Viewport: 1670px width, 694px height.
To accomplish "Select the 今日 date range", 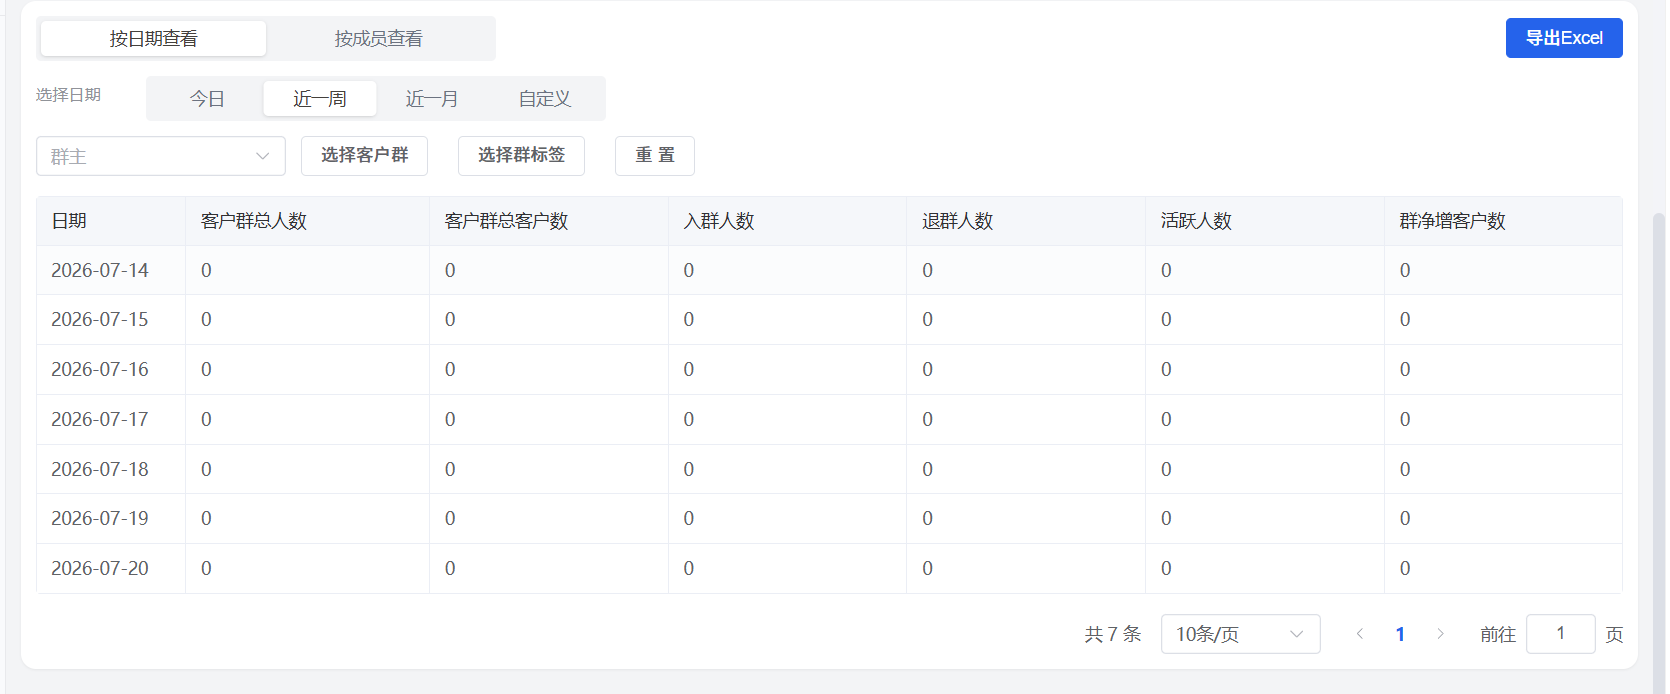I will coord(207,99).
